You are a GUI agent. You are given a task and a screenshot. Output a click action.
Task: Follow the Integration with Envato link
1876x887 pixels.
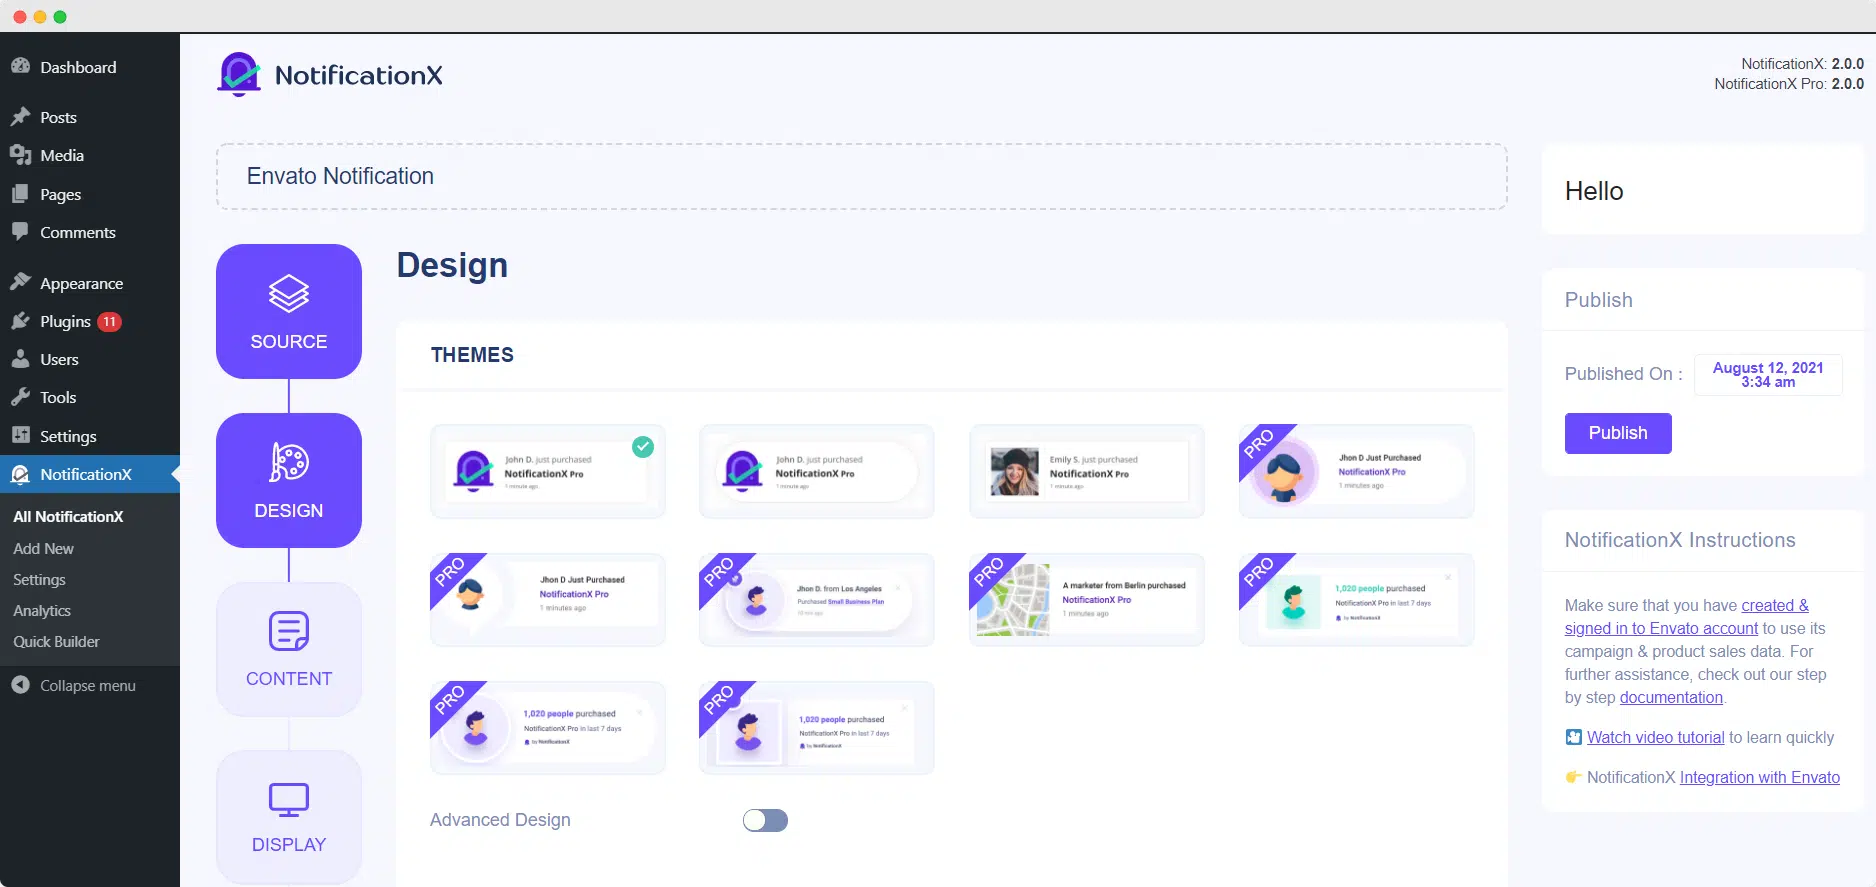(1760, 777)
